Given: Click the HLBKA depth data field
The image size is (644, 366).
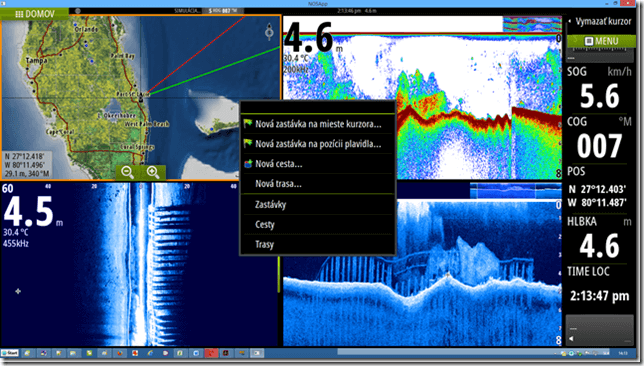Looking at the screenshot, I should click(x=599, y=239).
